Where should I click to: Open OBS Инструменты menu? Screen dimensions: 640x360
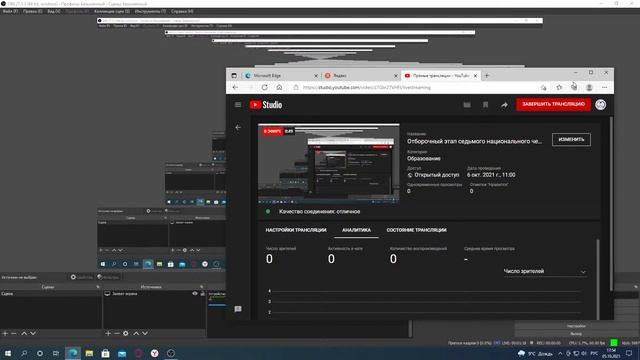click(150, 11)
